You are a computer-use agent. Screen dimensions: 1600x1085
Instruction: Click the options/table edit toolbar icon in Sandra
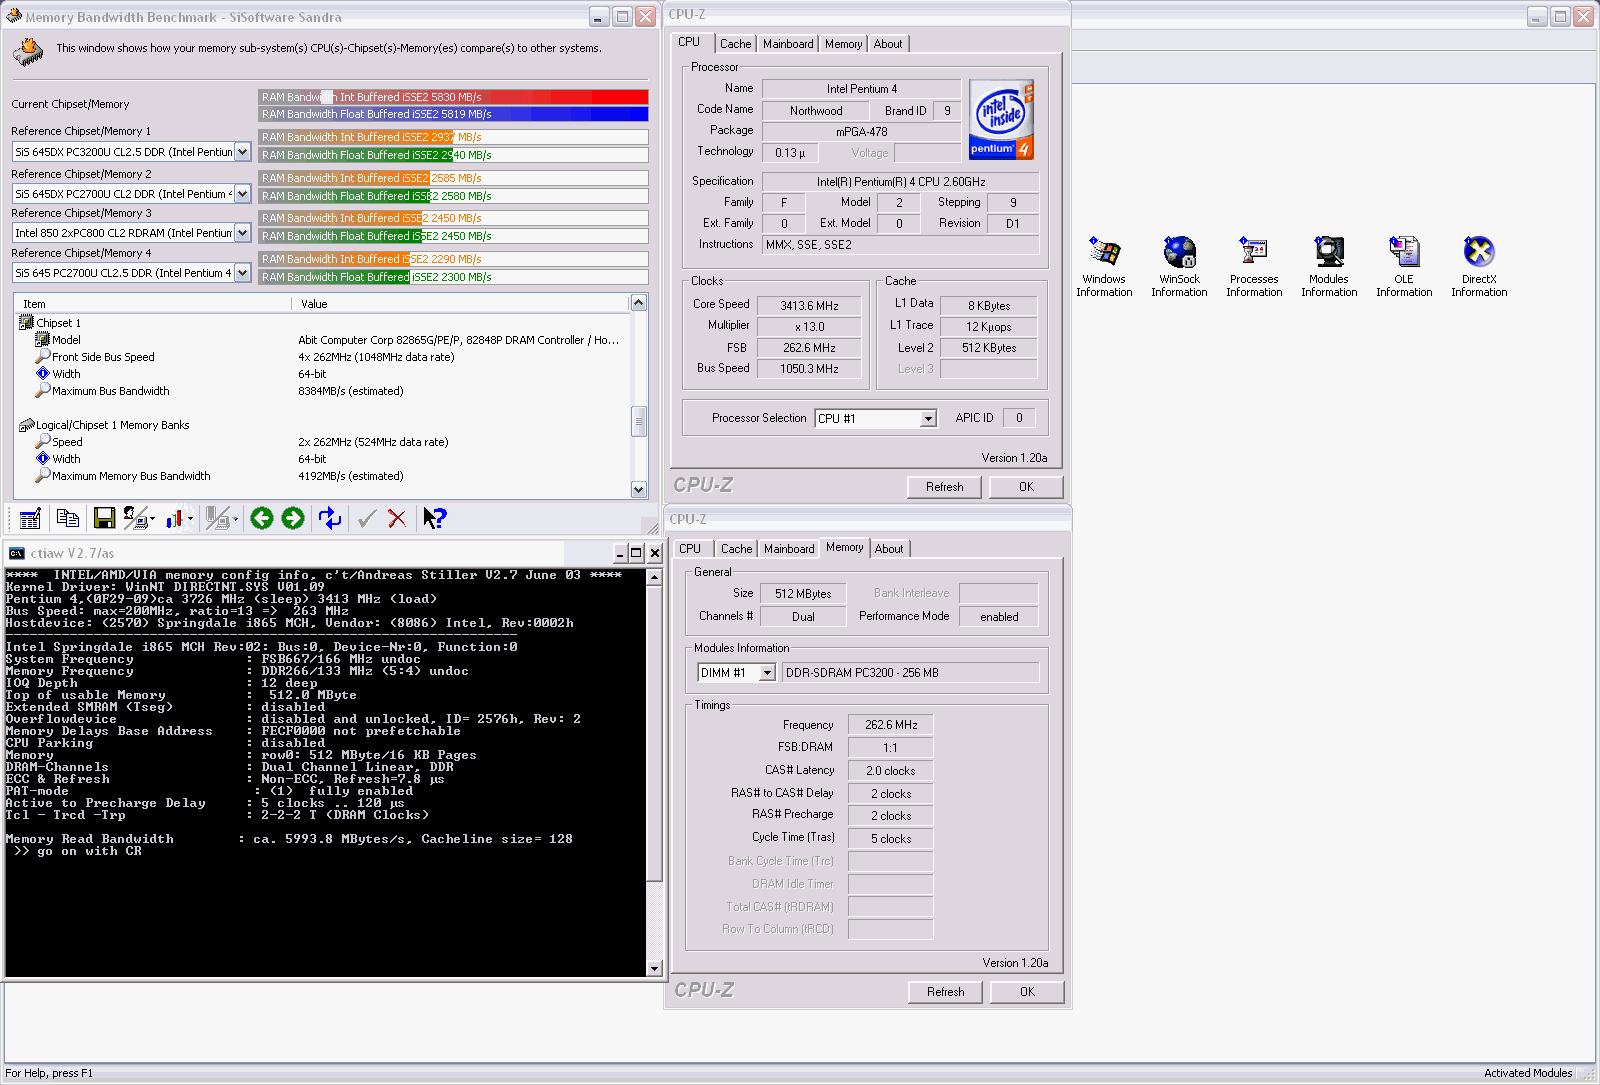(x=30, y=518)
